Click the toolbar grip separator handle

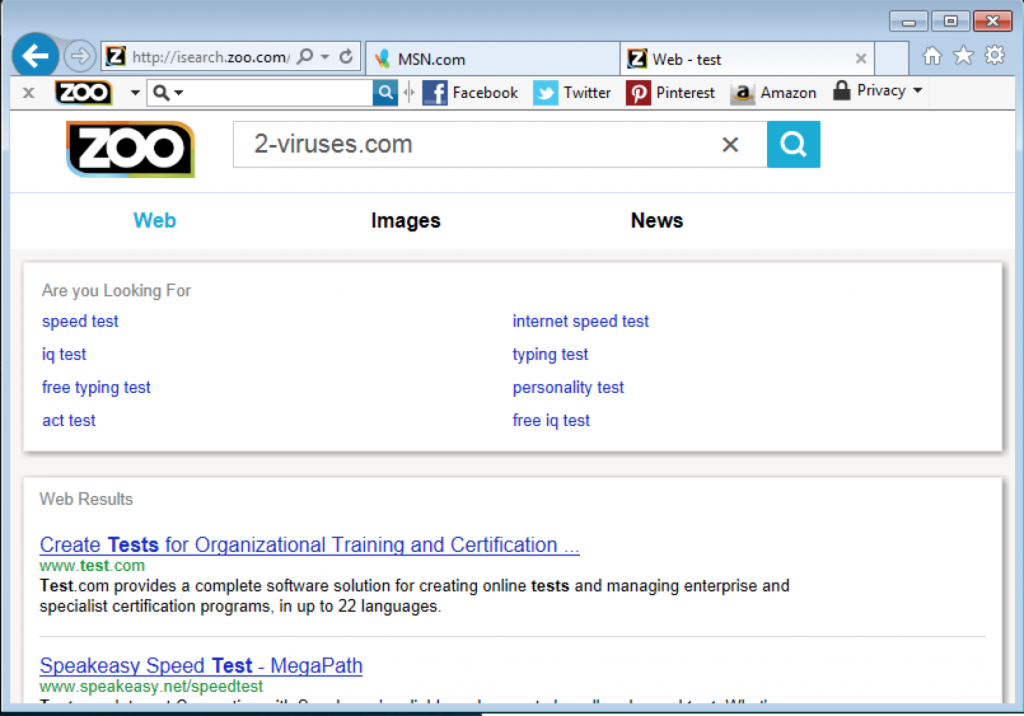409,93
